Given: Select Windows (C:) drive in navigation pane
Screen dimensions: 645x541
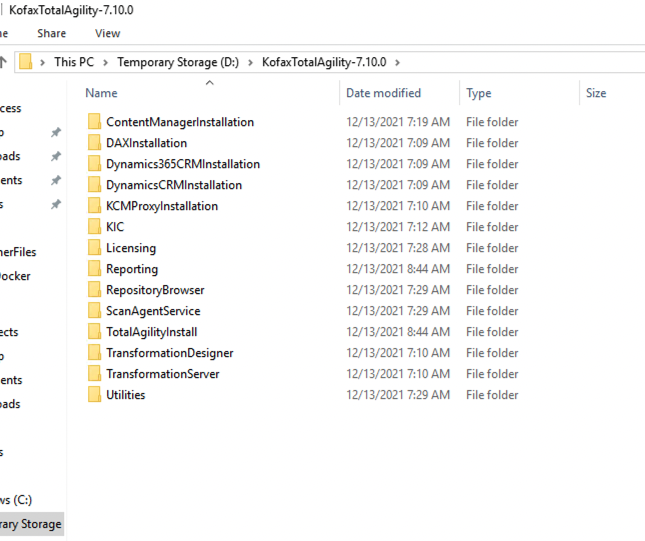Looking at the screenshot, I should (x=16, y=500).
